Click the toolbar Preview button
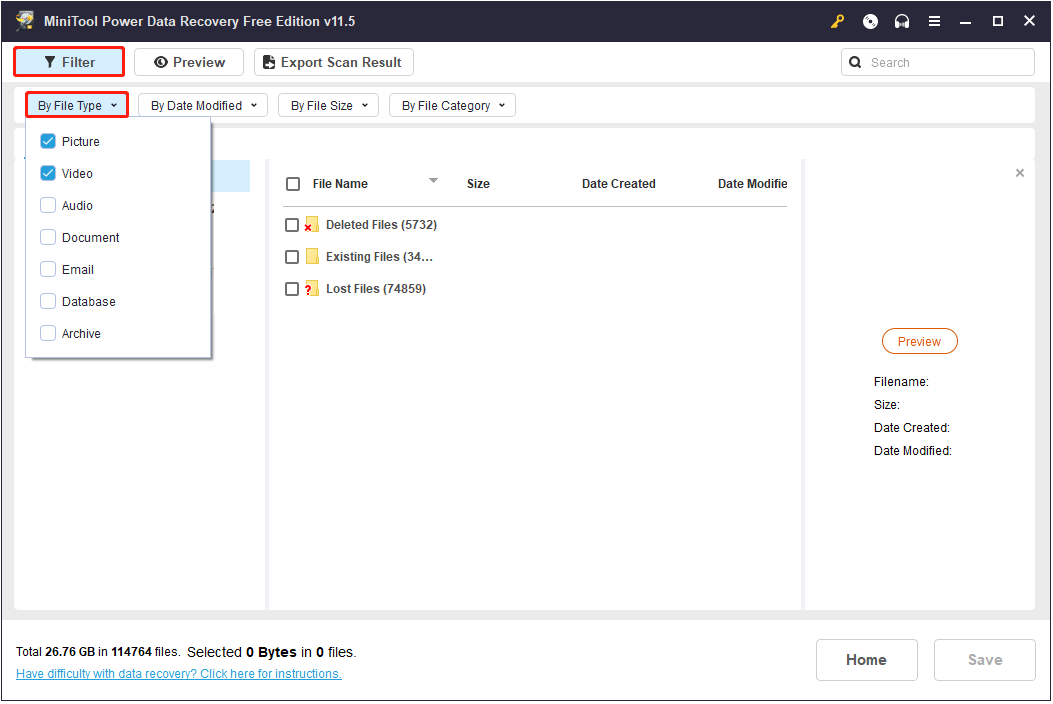This screenshot has width=1053, height=704. [x=189, y=62]
